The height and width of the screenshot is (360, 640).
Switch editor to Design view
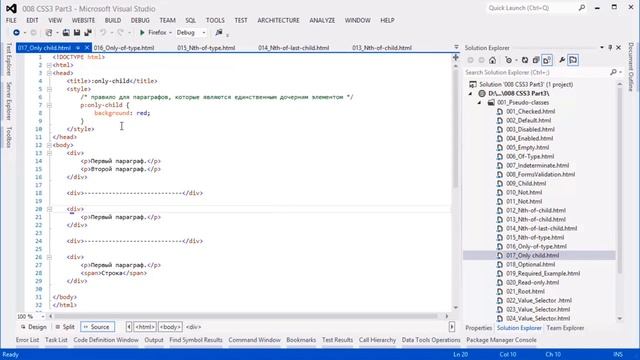point(33,327)
